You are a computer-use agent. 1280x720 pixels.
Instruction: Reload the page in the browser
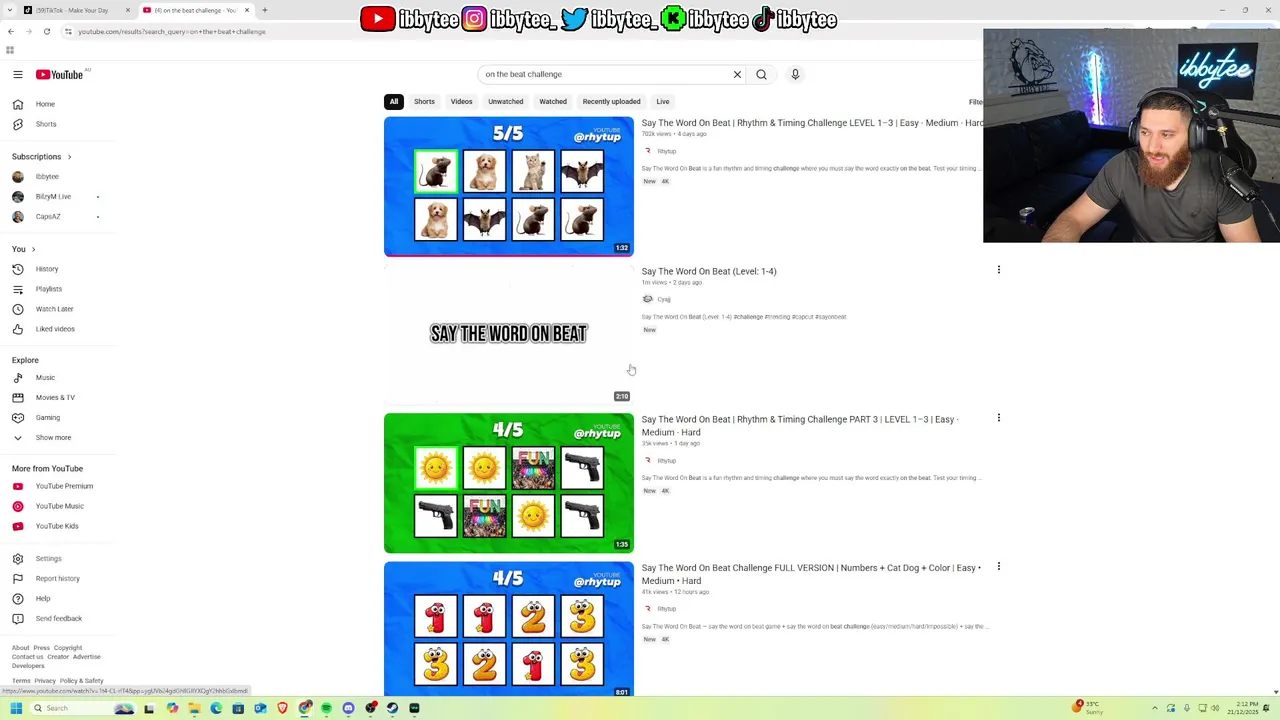(46, 31)
